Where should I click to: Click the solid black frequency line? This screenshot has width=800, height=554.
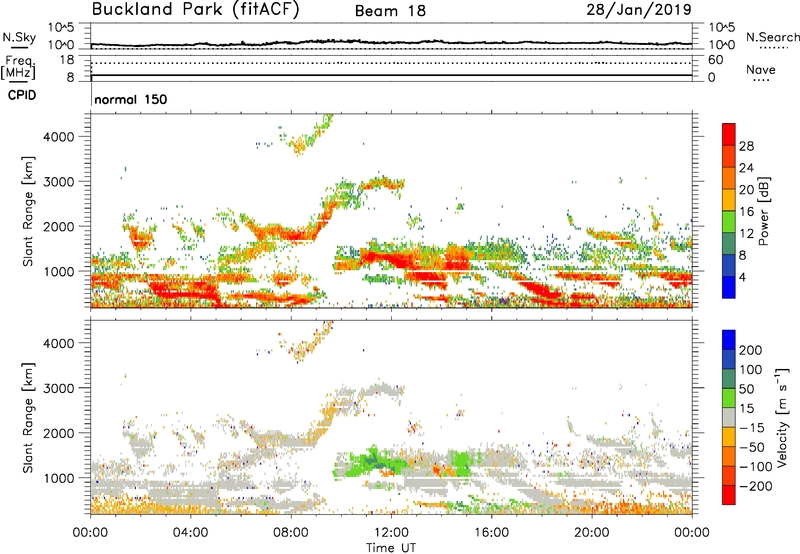click(x=391, y=75)
